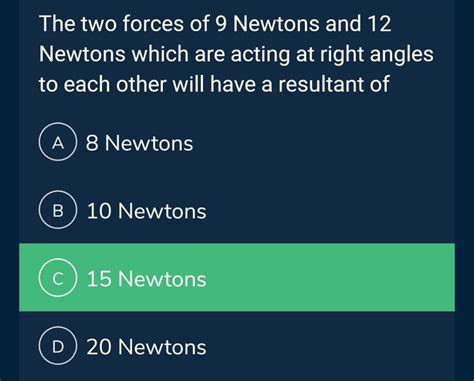Select the circle labeled B
Screen dimensions: 474x381
click(58, 210)
